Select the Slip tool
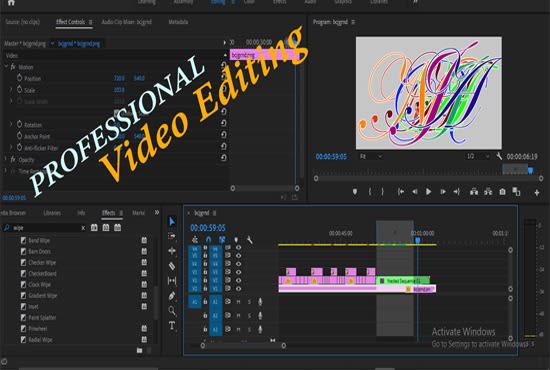This screenshot has height=370, width=550. click(172, 281)
